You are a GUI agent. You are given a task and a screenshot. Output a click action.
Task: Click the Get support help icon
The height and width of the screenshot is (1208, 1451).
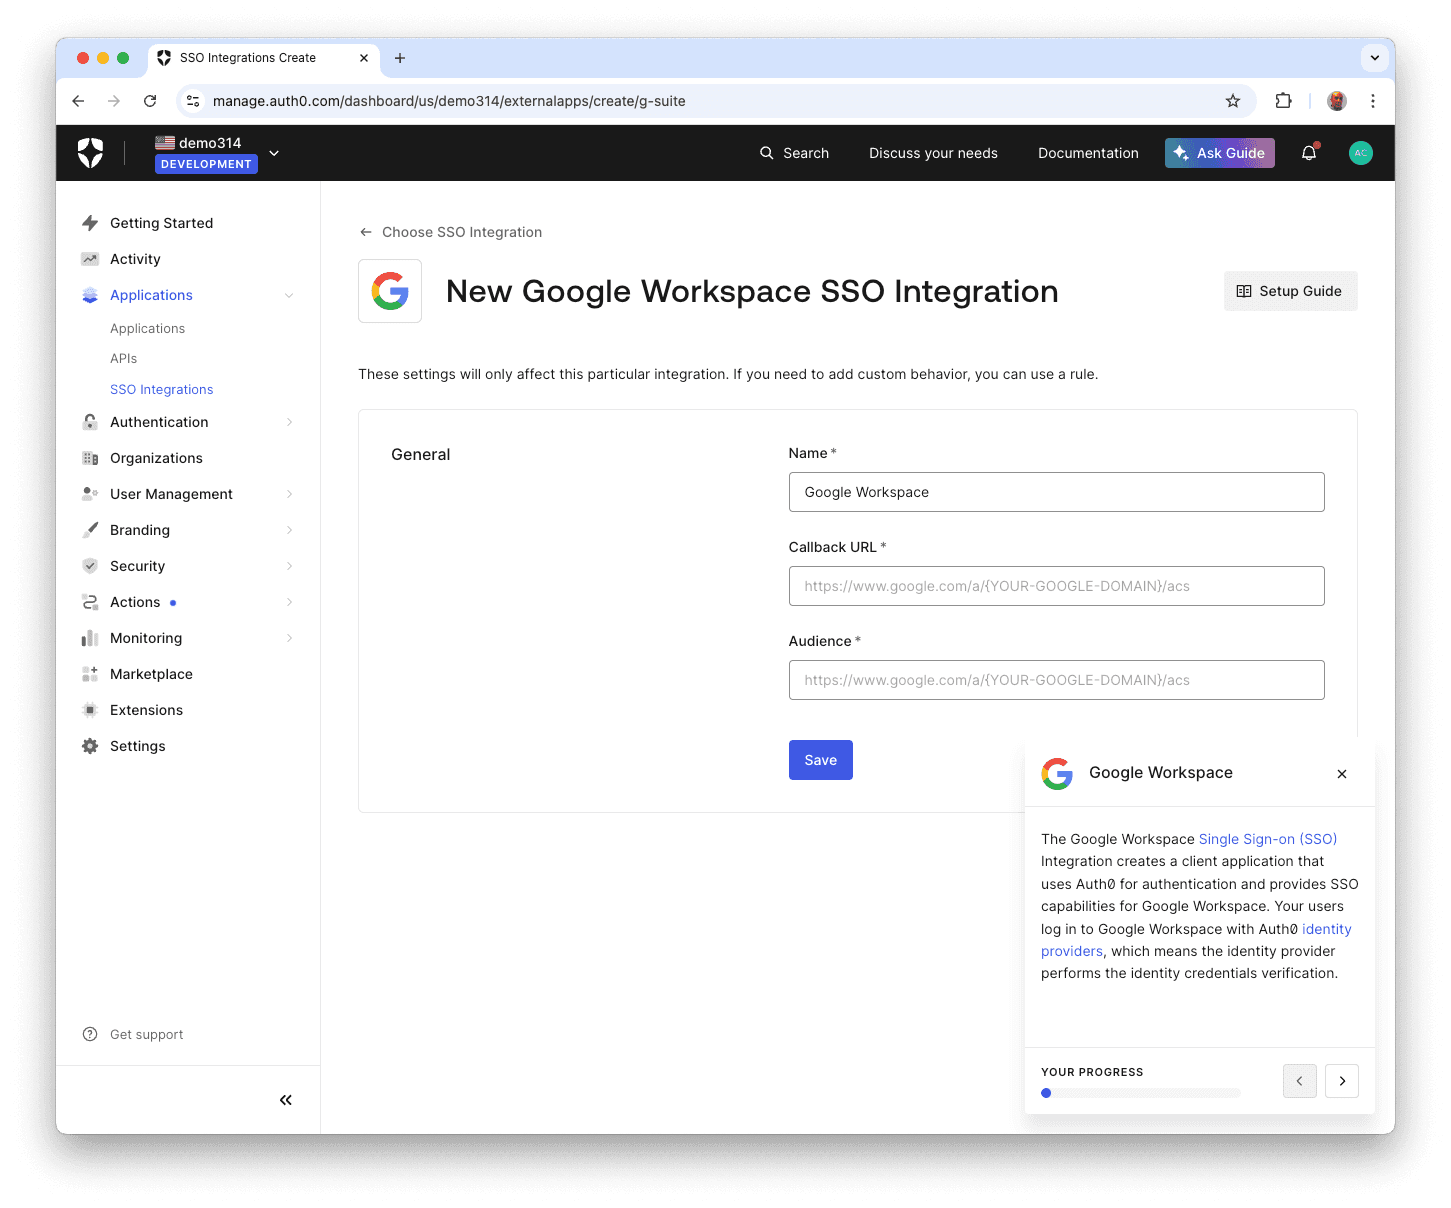(90, 1034)
